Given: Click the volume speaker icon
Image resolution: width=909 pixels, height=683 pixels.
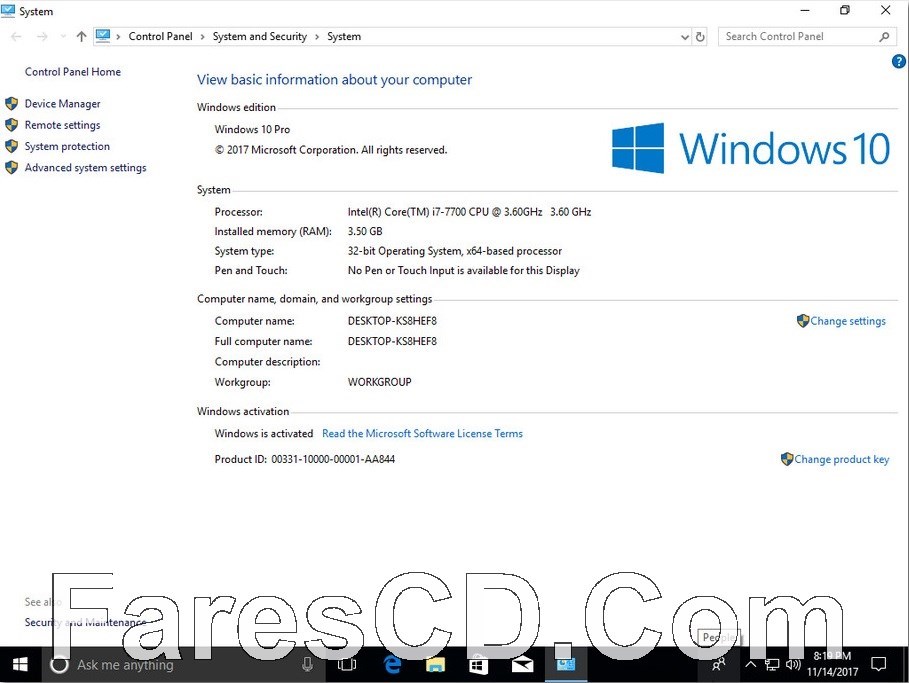Looking at the screenshot, I should coord(792,664).
